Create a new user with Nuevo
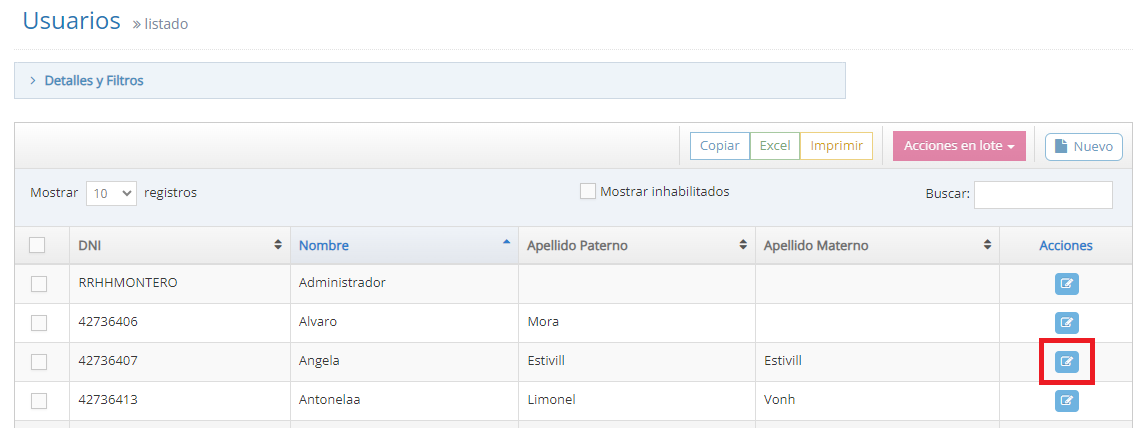 (x=1083, y=147)
